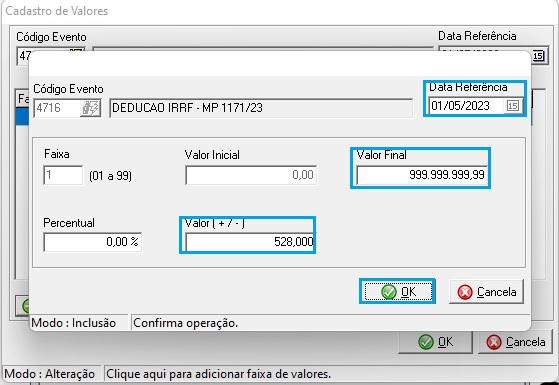The height and width of the screenshot is (385, 559).
Task: Click the 'Clique aqui para adicionar faixa' status text
Action: (x=218, y=374)
